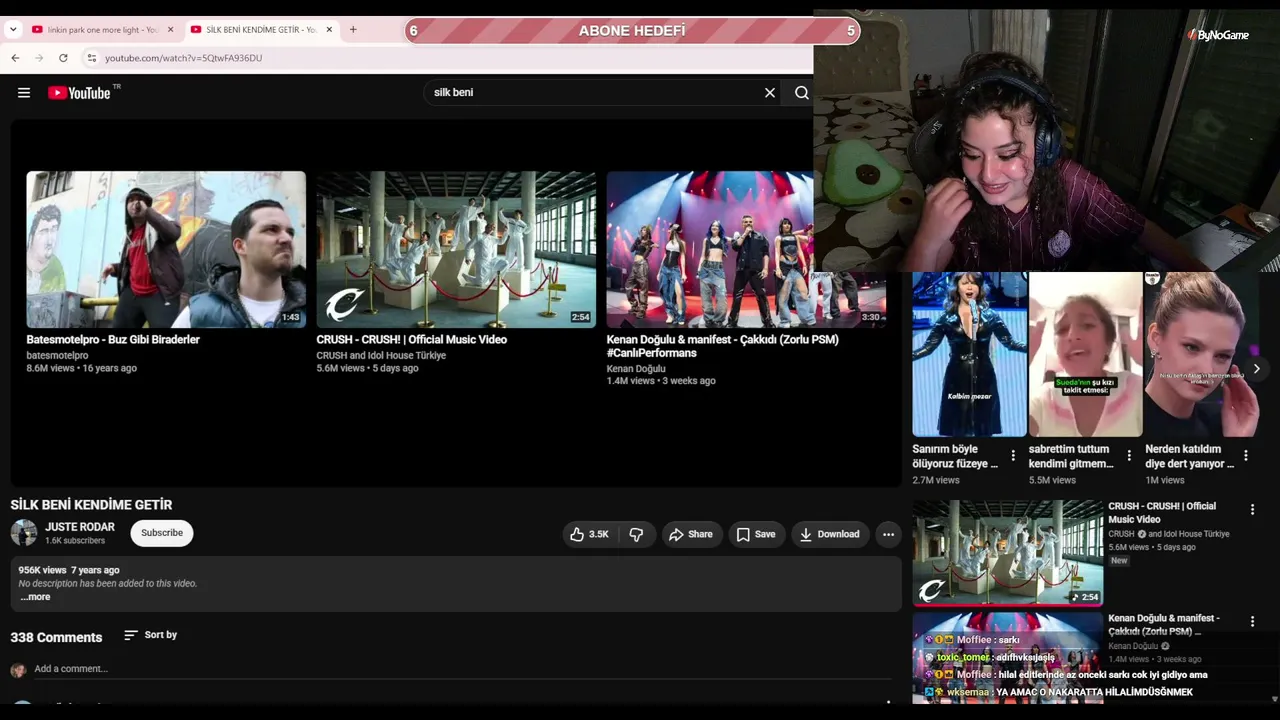Click the '338 Comments' heading
The image size is (1280, 720).
click(x=56, y=637)
